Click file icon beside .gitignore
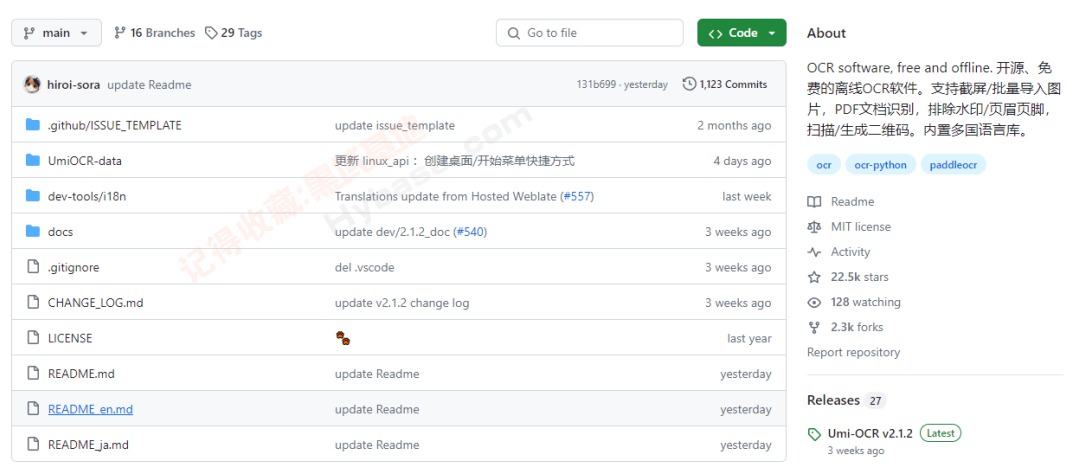 coord(33,267)
